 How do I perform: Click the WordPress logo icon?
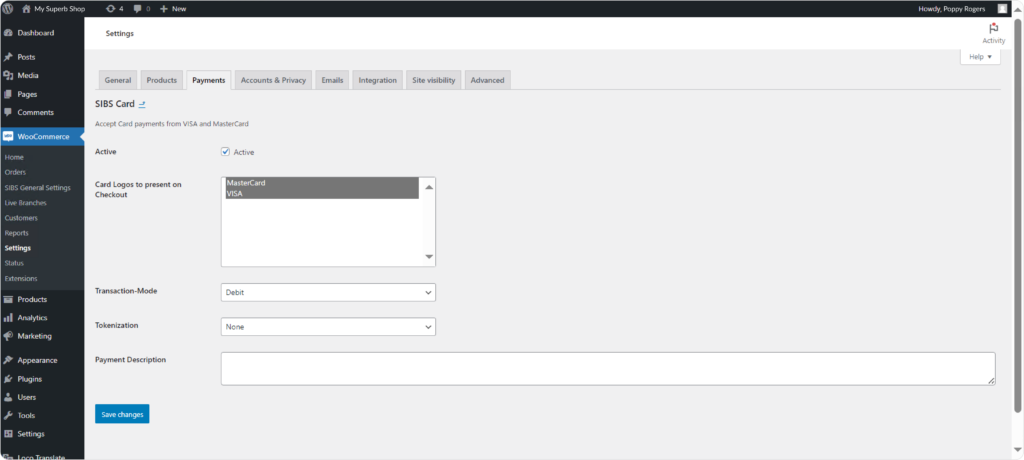8,8
